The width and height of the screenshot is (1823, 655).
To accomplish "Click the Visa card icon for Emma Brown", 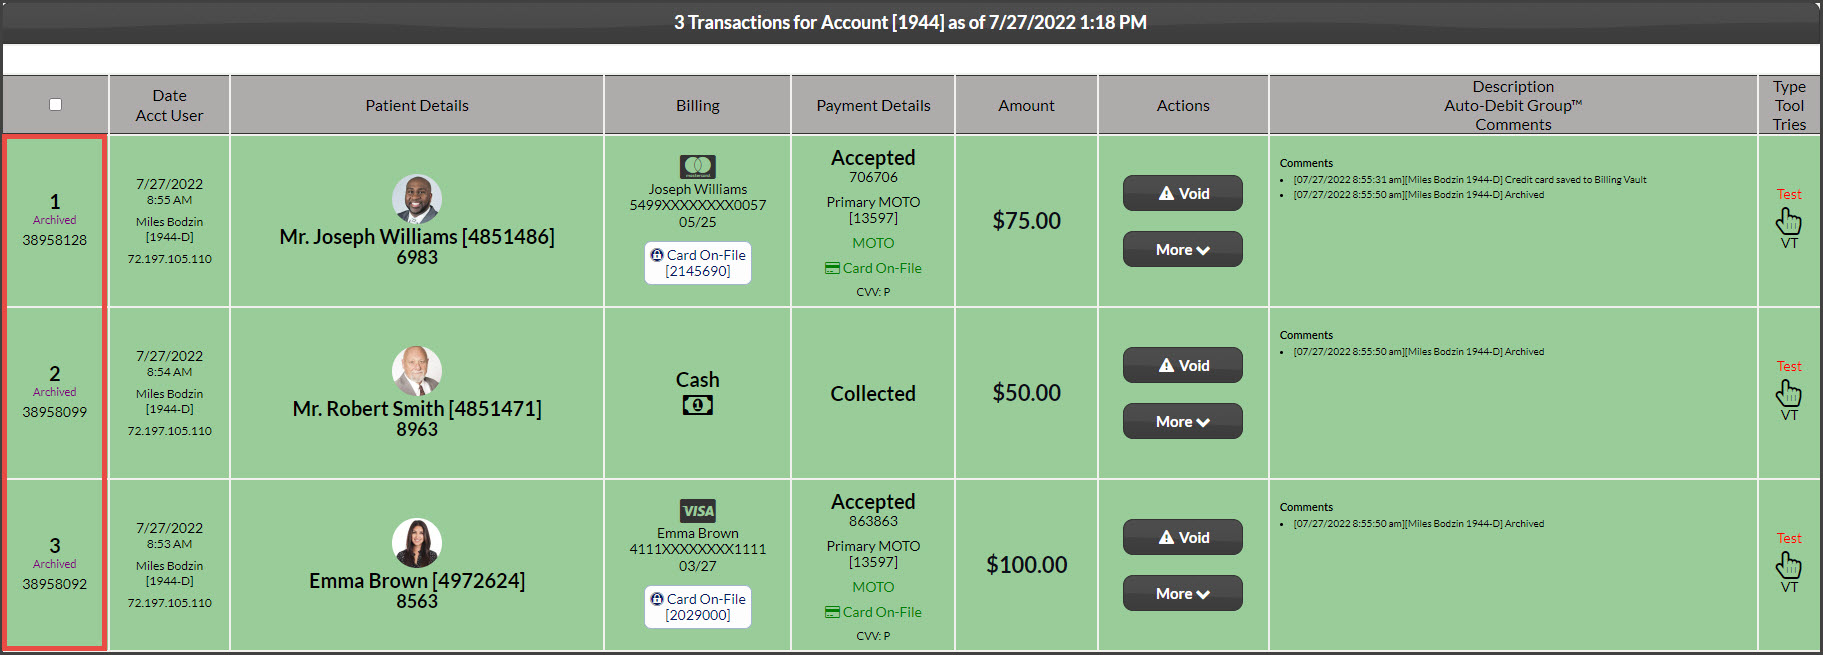I will point(697,511).
